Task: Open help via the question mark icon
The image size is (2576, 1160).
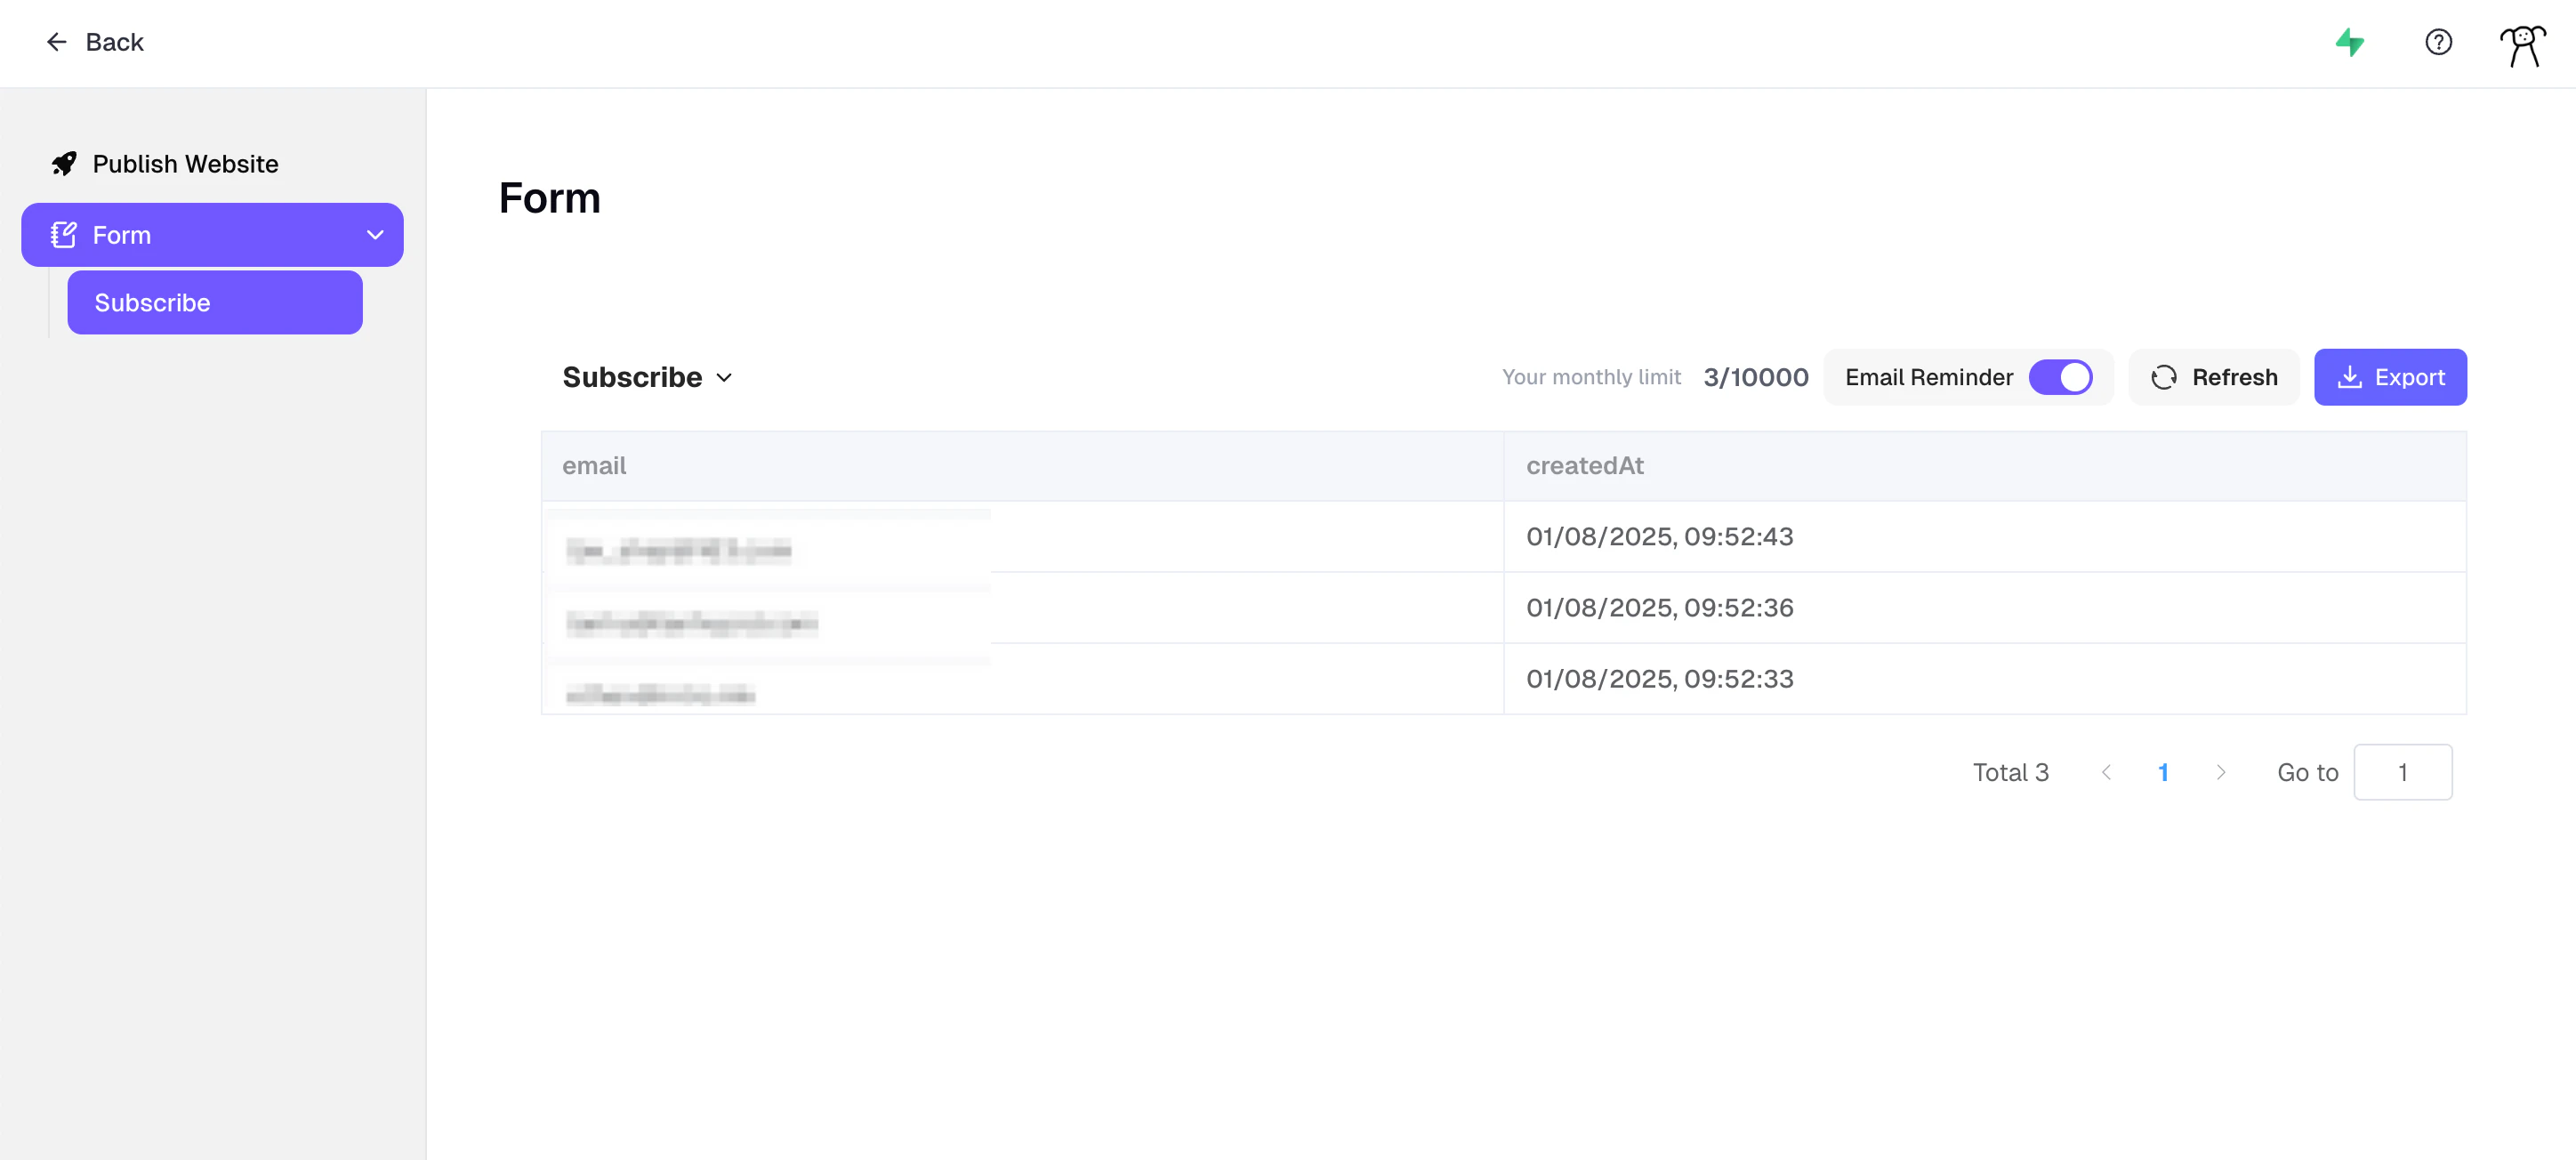Action: click(x=2438, y=42)
